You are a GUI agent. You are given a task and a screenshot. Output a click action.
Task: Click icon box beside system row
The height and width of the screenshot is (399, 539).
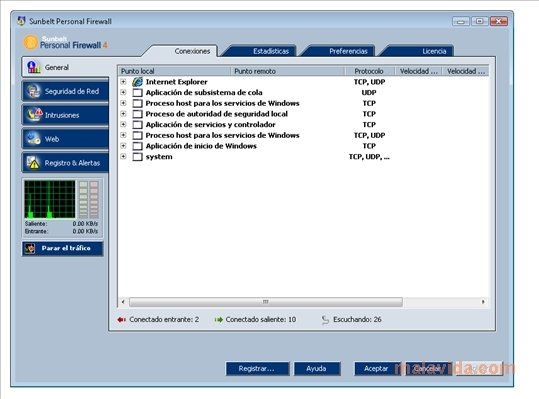tap(138, 157)
